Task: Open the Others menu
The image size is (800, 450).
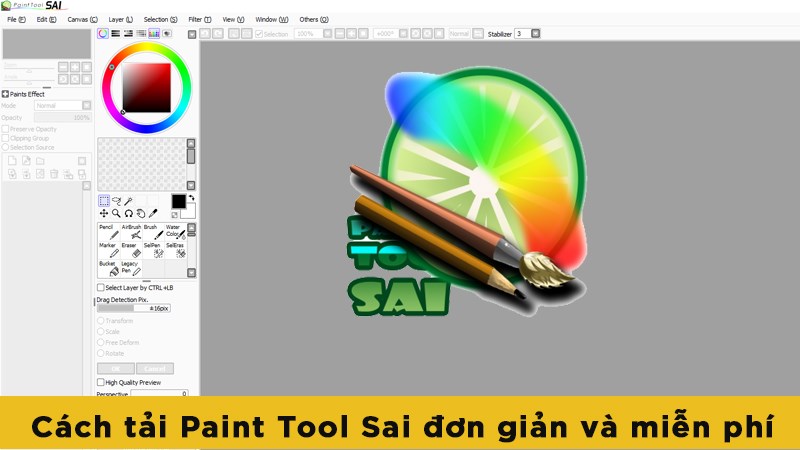Action: [314, 19]
